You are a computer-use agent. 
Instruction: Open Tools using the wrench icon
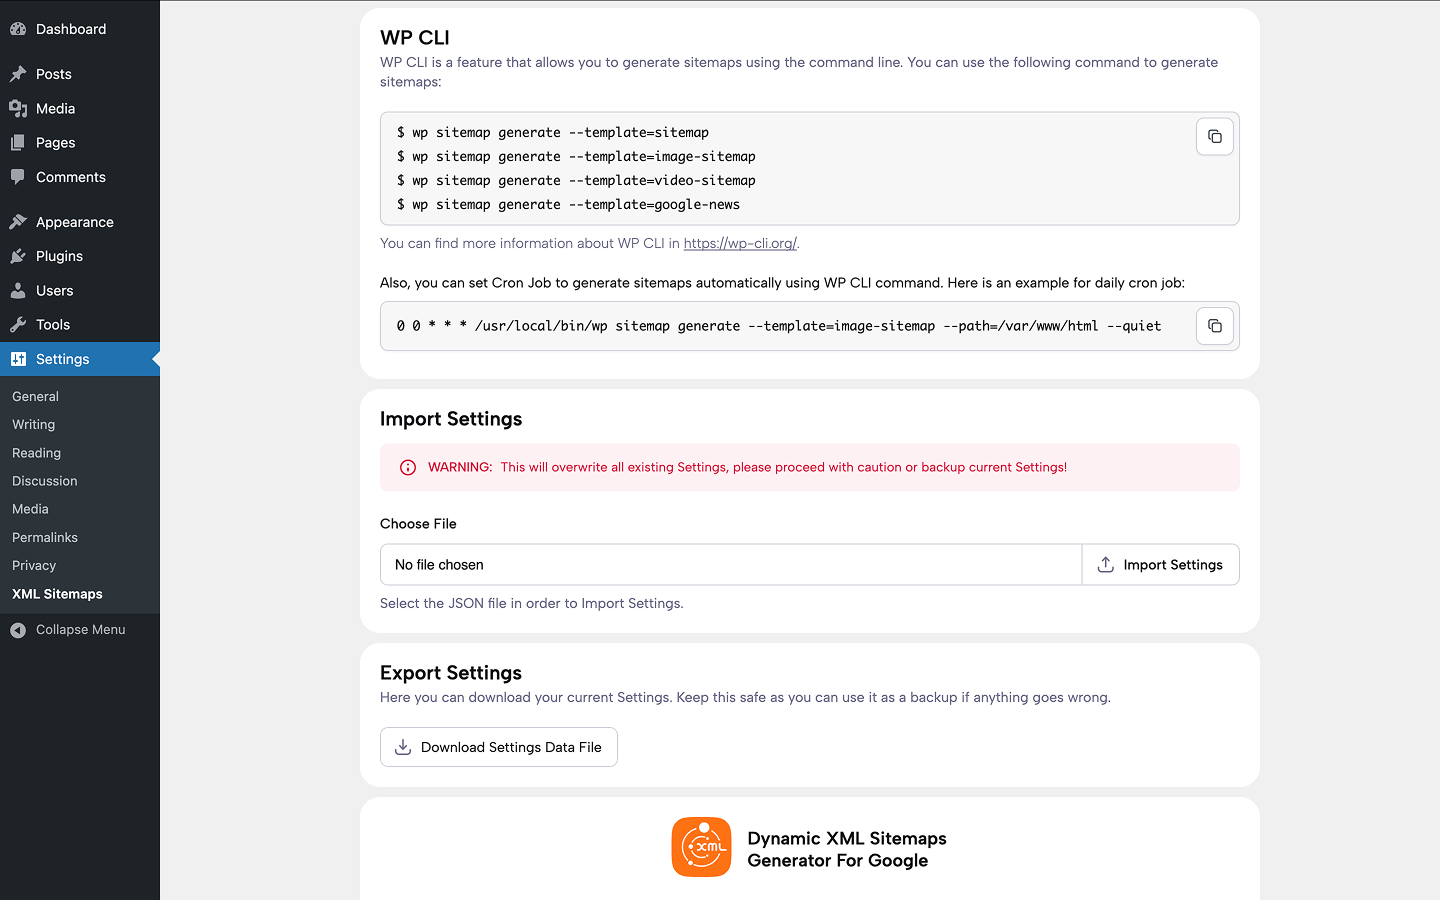(x=17, y=324)
